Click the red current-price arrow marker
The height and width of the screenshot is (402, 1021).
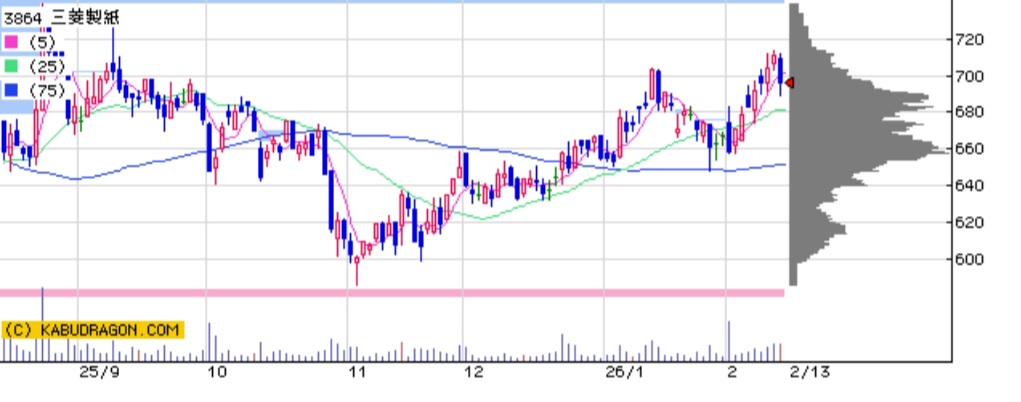click(x=790, y=83)
